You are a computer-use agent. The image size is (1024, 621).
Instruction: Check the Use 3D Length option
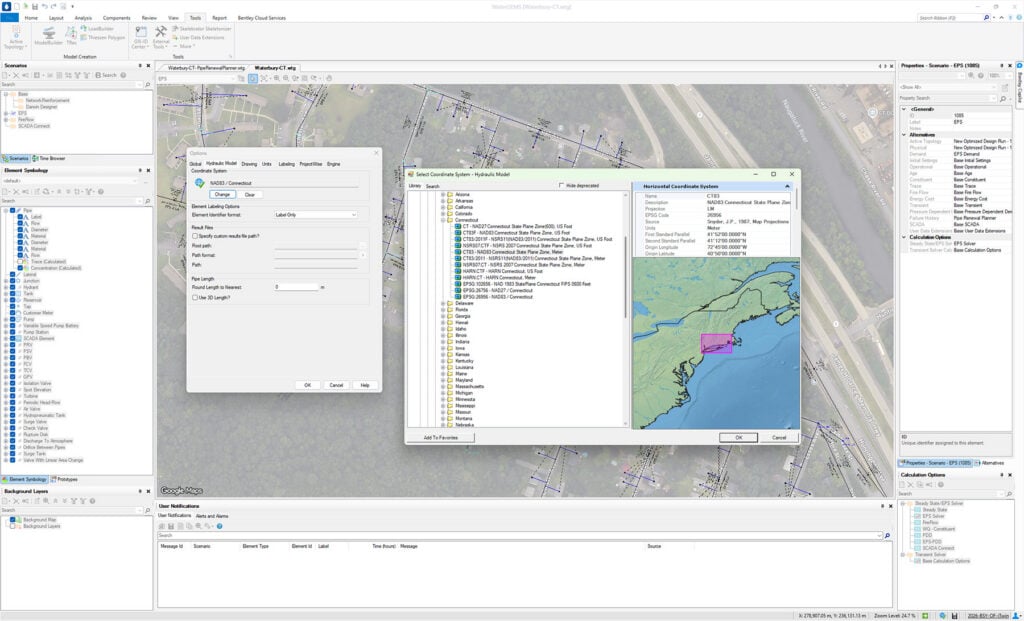click(x=195, y=297)
